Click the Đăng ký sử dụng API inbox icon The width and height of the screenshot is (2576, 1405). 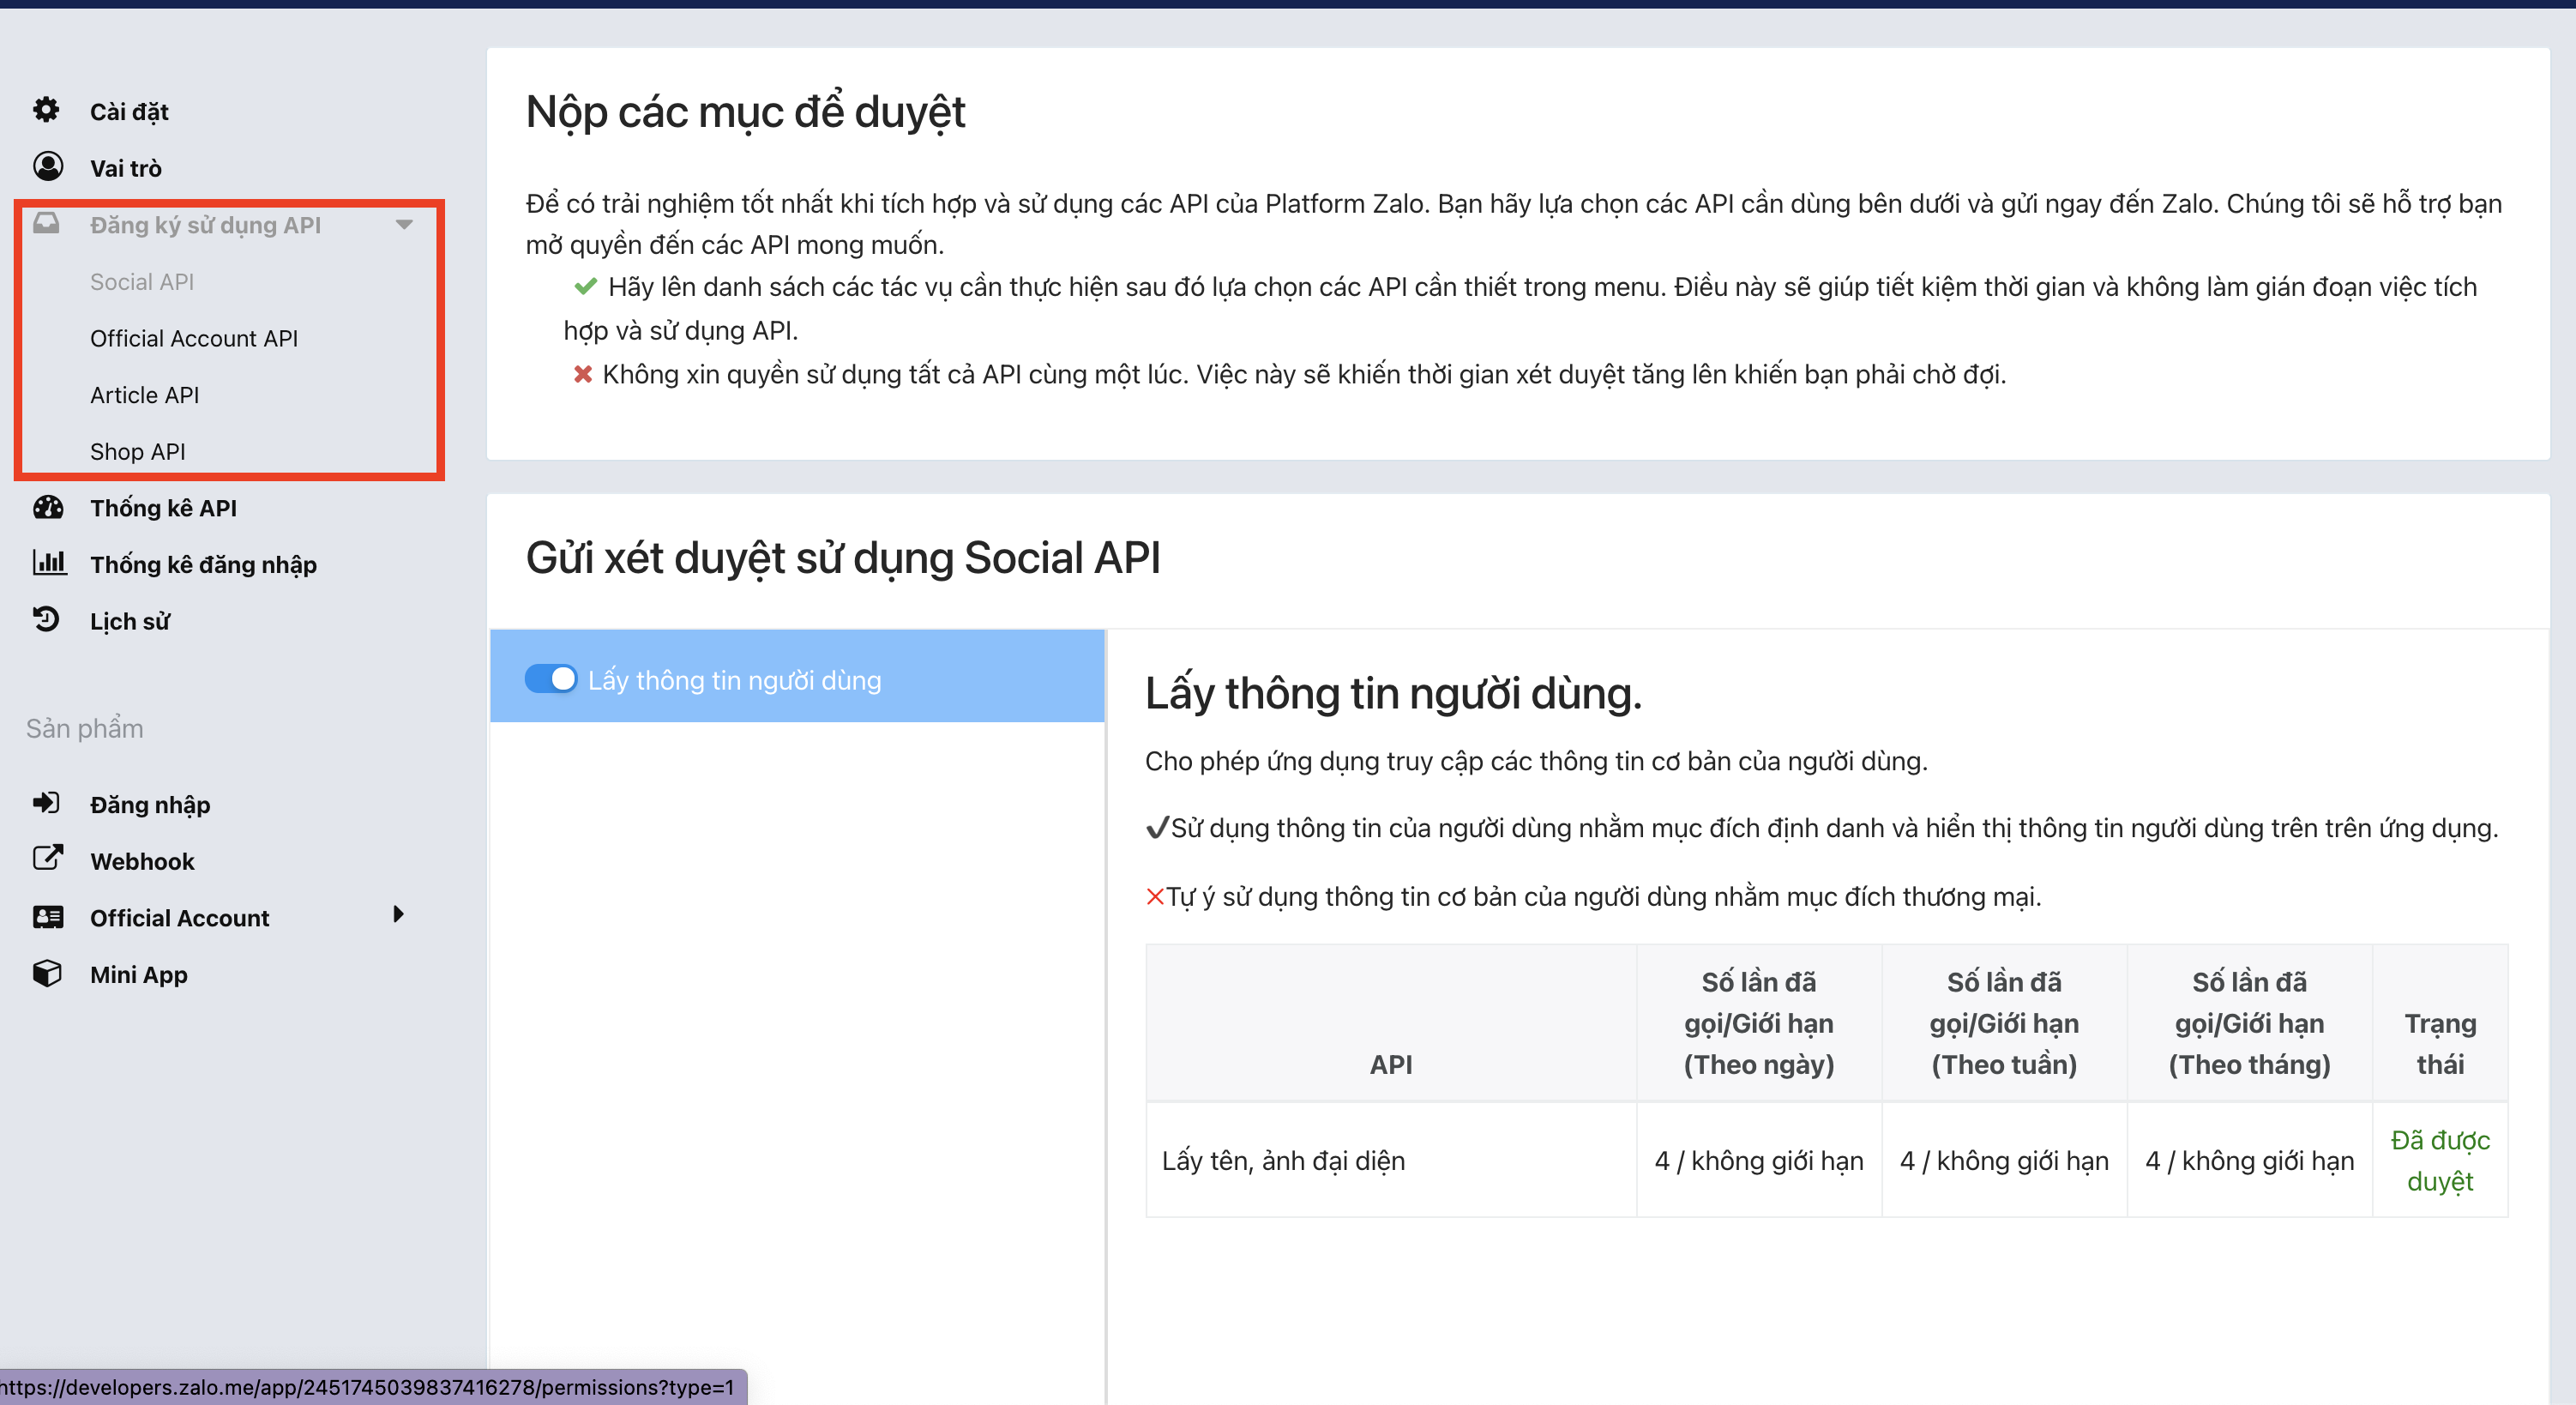[46, 223]
